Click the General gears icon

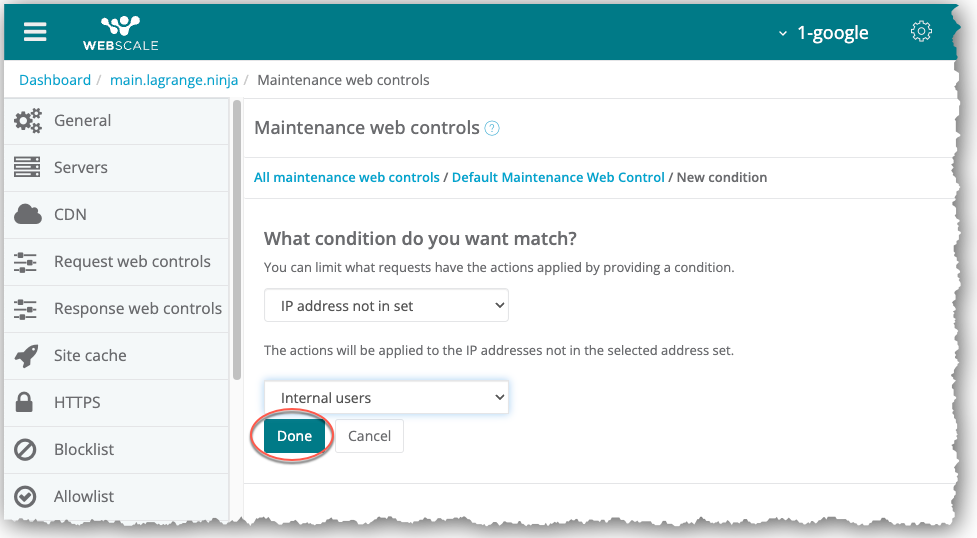27,121
